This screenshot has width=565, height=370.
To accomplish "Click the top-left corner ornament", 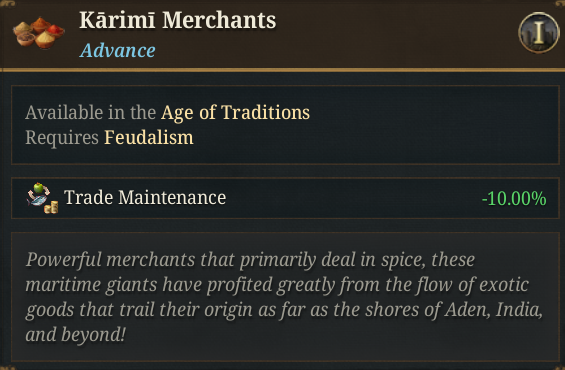I will (x=7, y=3).
